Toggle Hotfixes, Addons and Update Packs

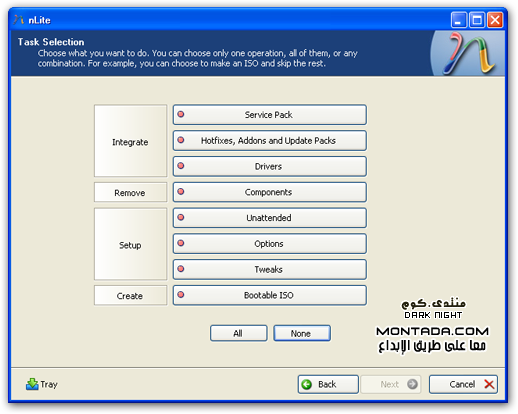pos(270,141)
